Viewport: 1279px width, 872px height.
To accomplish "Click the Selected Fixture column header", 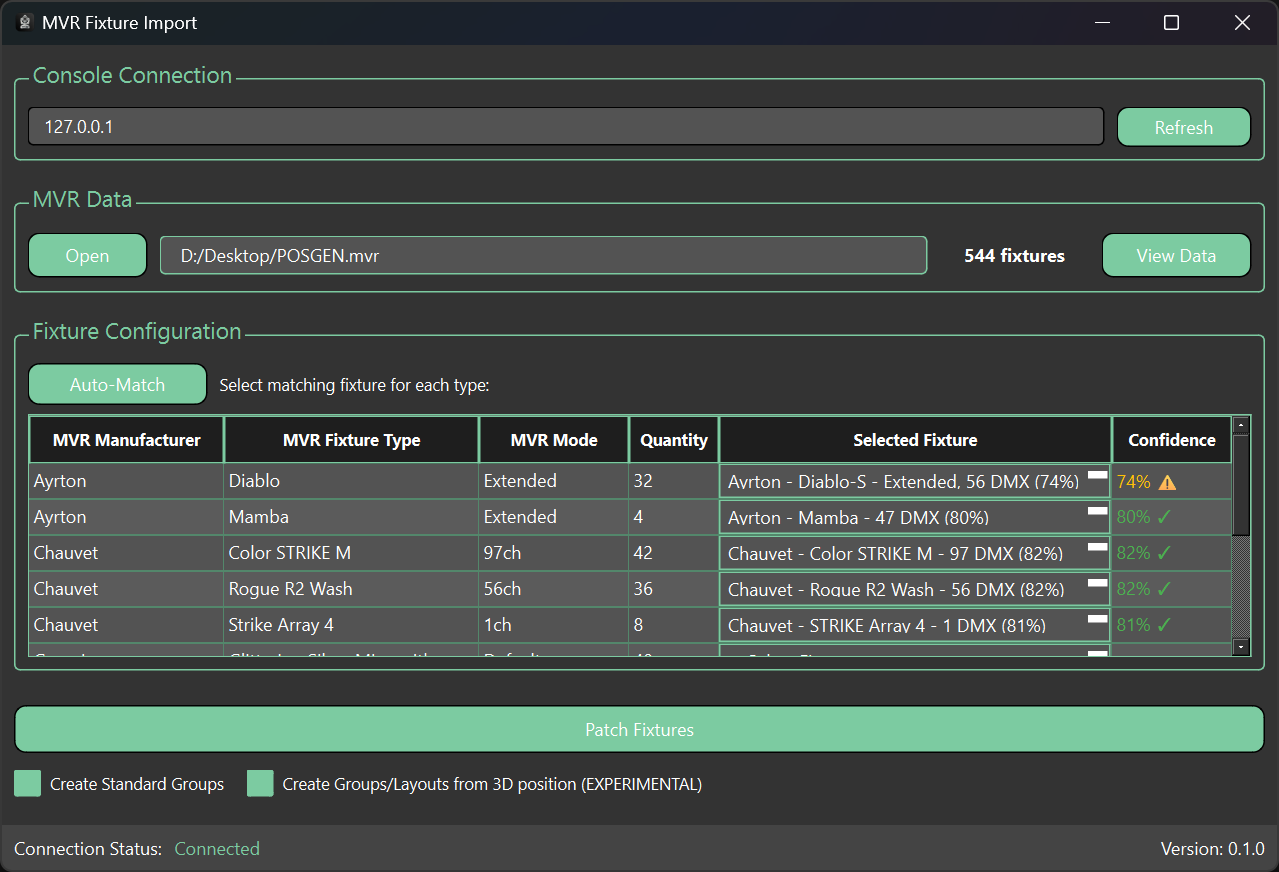I will (915, 440).
